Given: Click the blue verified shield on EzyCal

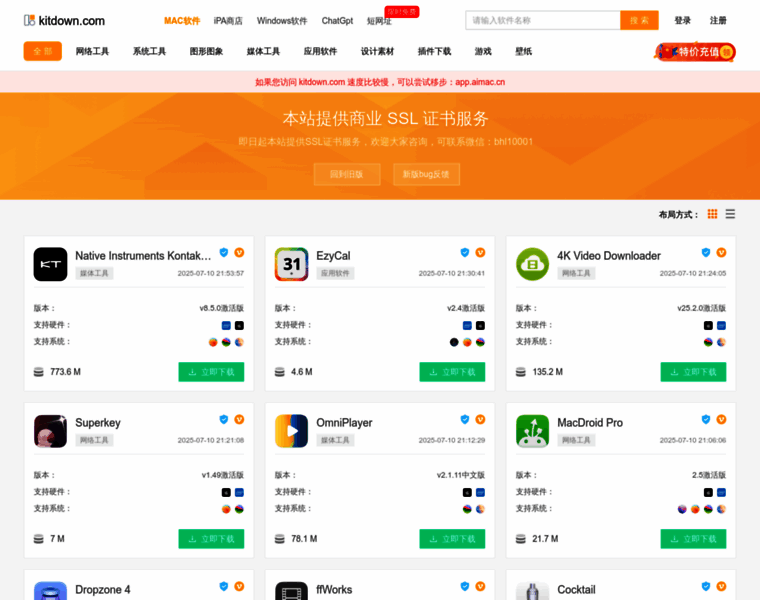Looking at the screenshot, I should point(465,253).
